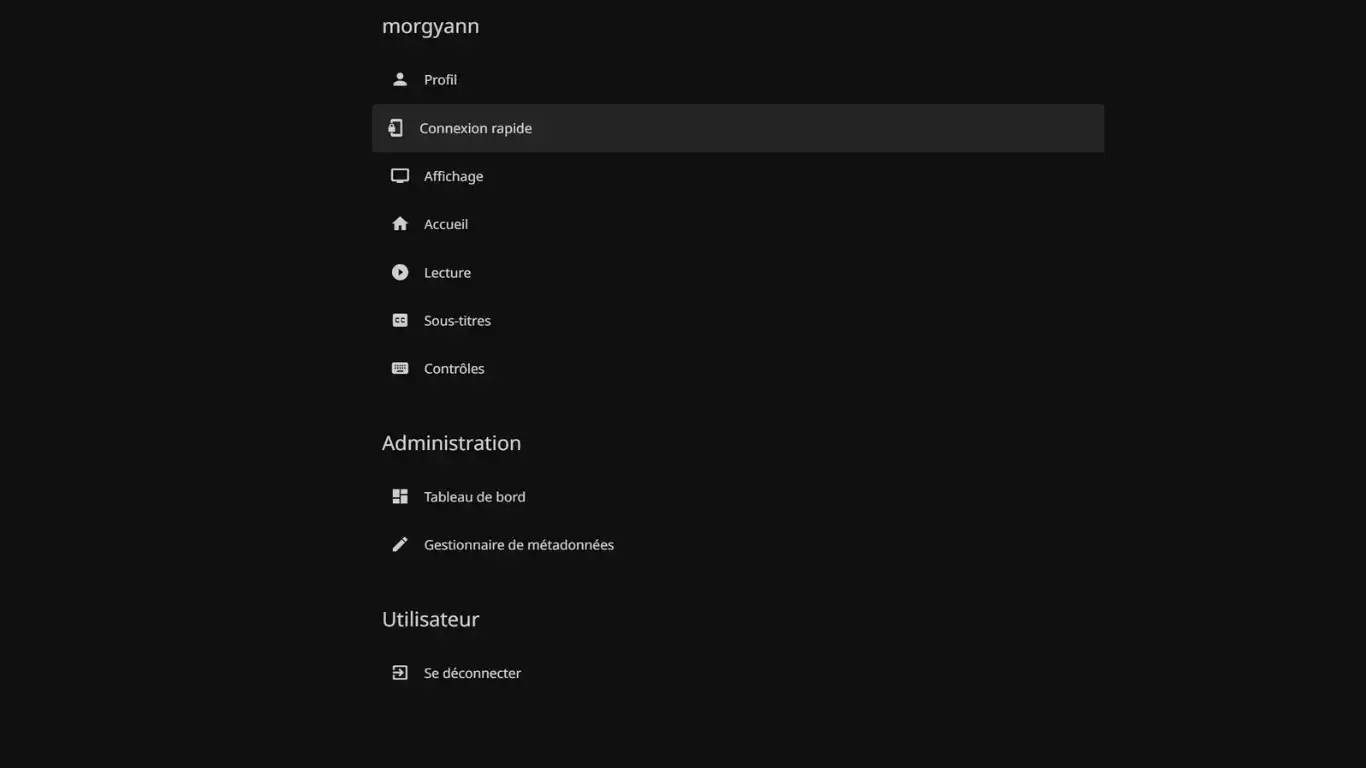Choose the Contrôles menu entry
The width and height of the screenshot is (1366, 768).
click(x=454, y=369)
